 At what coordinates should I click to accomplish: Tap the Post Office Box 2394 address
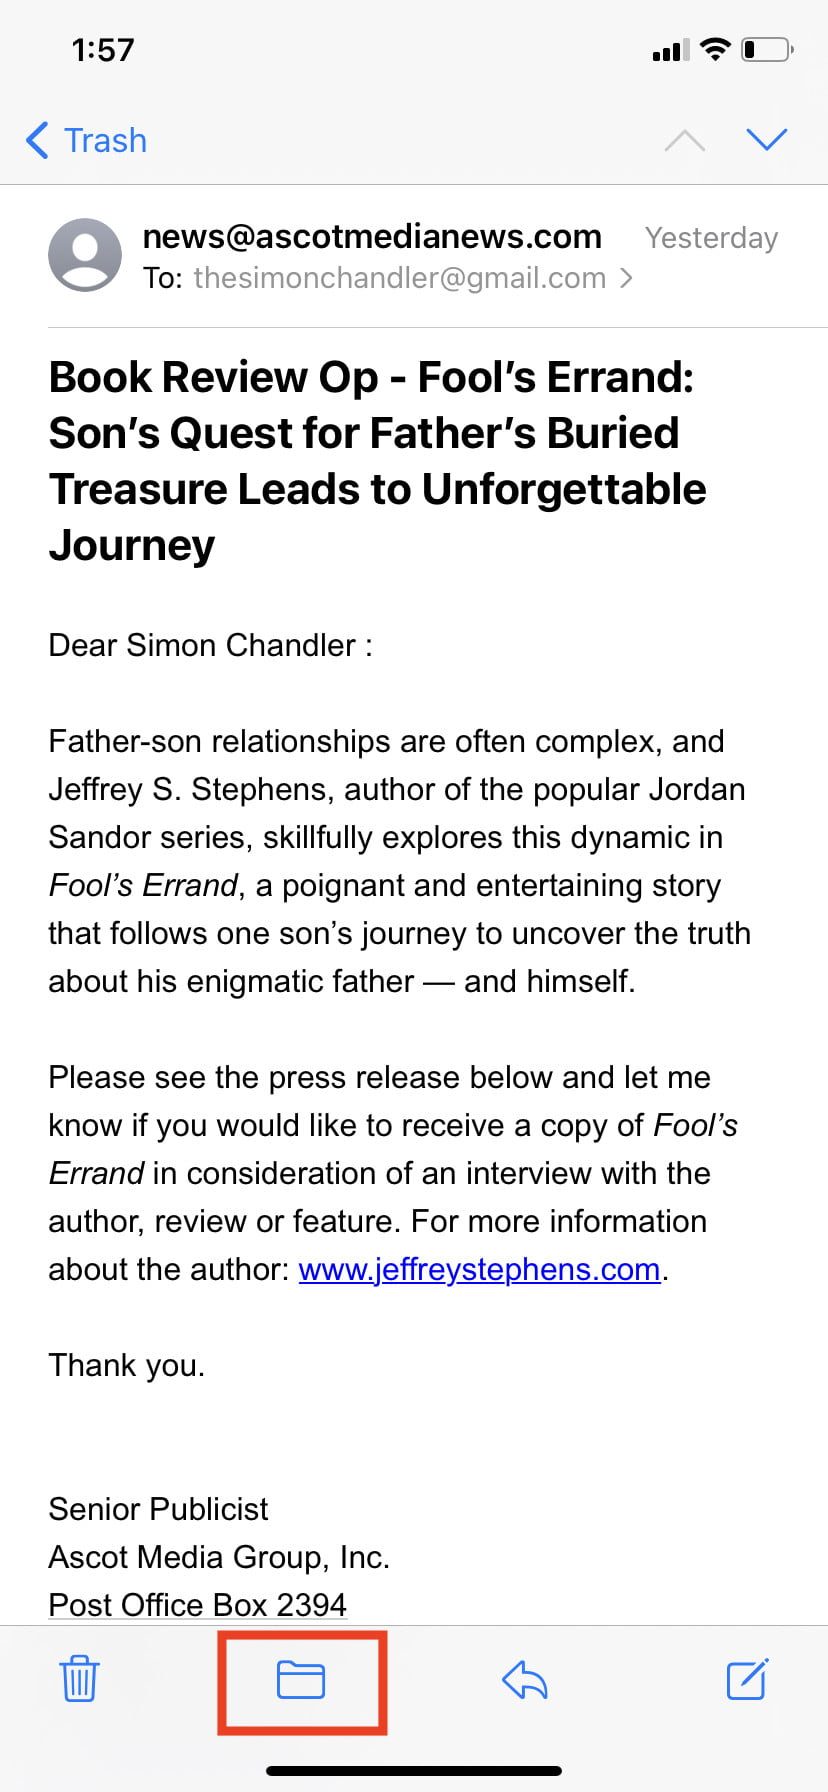click(x=197, y=1604)
